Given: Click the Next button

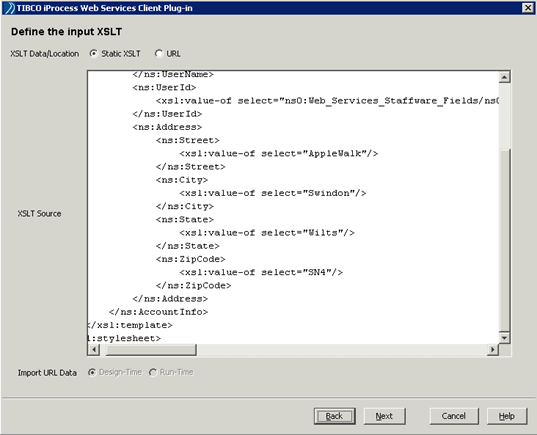Looking at the screenshot, I should (384, 416).
